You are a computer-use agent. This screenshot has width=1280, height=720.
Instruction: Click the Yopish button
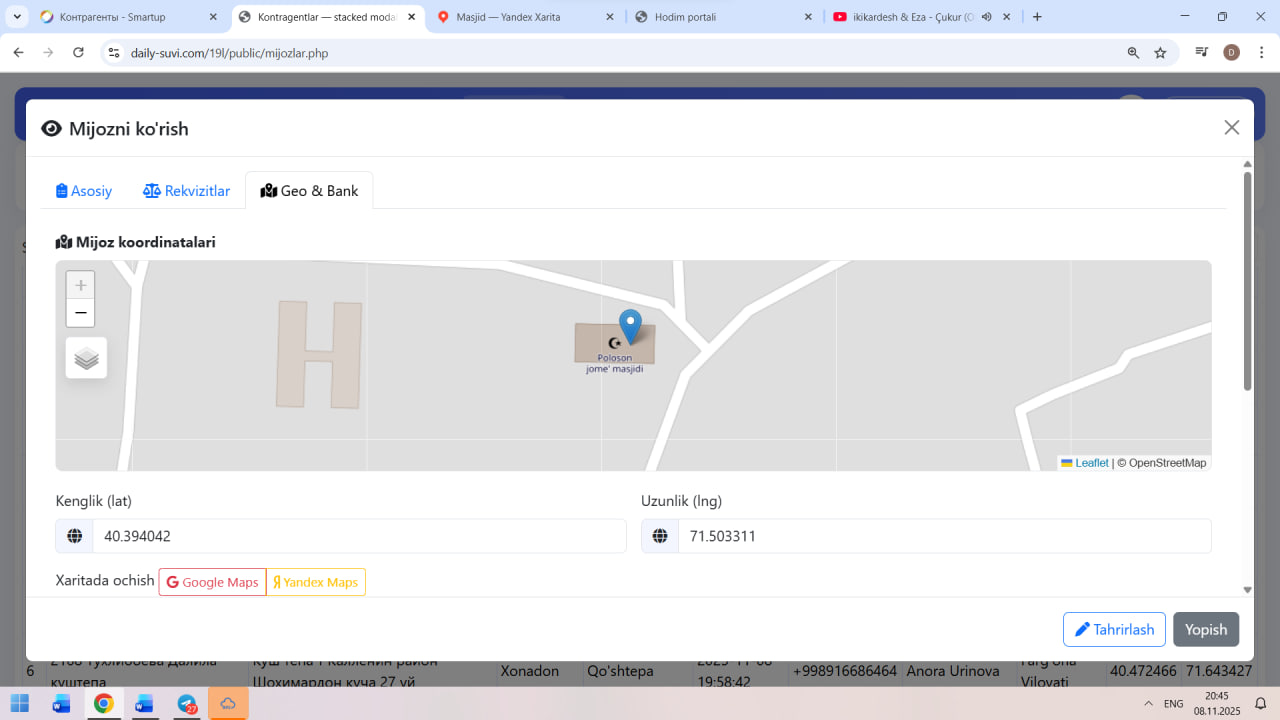[1206, 630]
